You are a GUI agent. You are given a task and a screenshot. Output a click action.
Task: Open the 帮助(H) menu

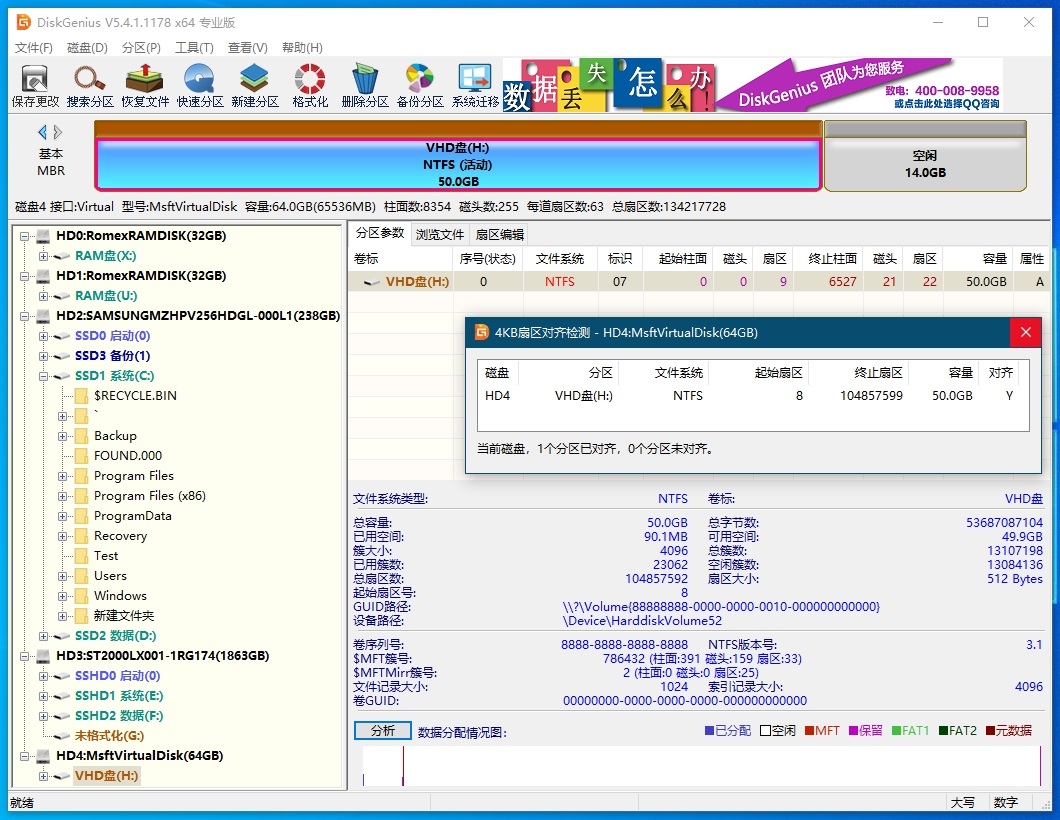302,47
